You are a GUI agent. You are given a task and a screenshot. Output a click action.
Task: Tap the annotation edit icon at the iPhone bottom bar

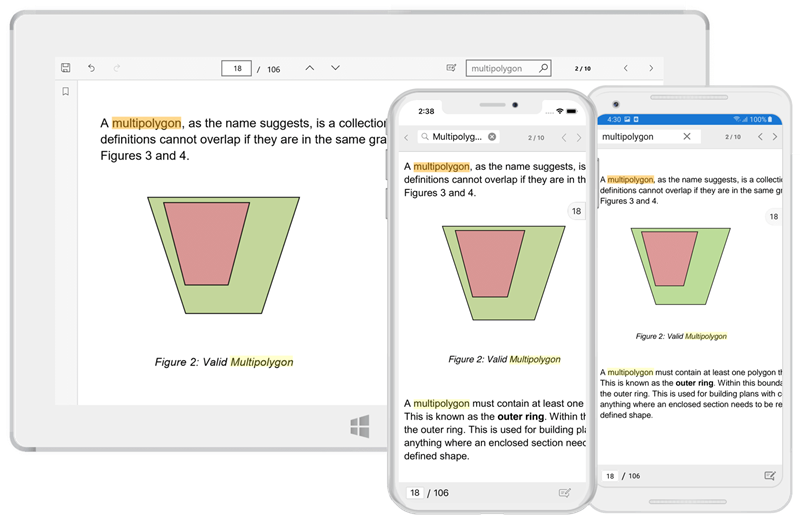[565, 492]
